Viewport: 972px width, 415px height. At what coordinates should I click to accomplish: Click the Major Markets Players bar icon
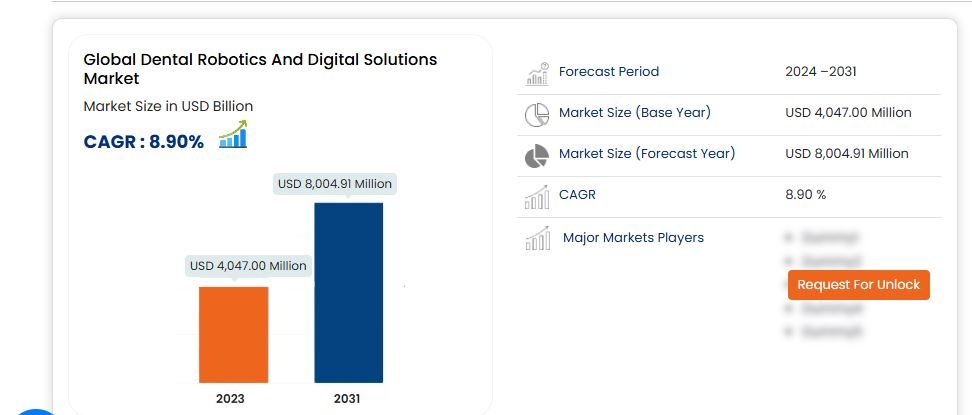[x=538, y=239]
